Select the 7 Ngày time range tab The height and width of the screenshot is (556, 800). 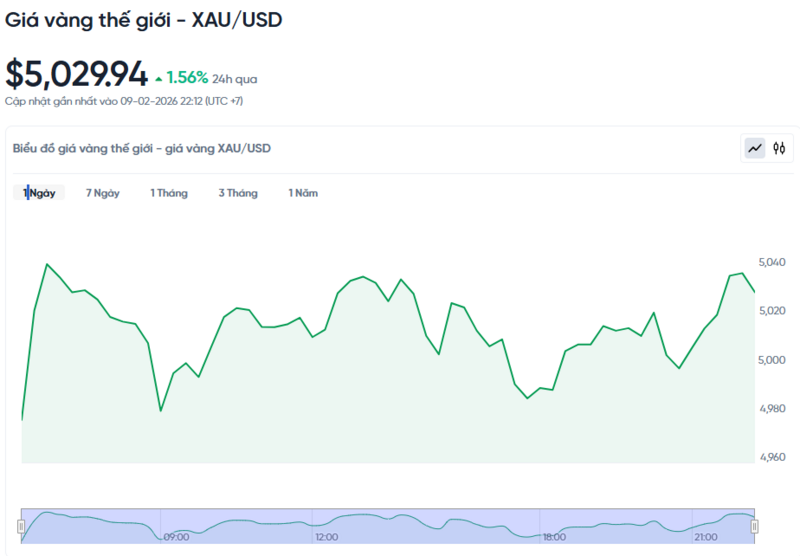(103, 193)
